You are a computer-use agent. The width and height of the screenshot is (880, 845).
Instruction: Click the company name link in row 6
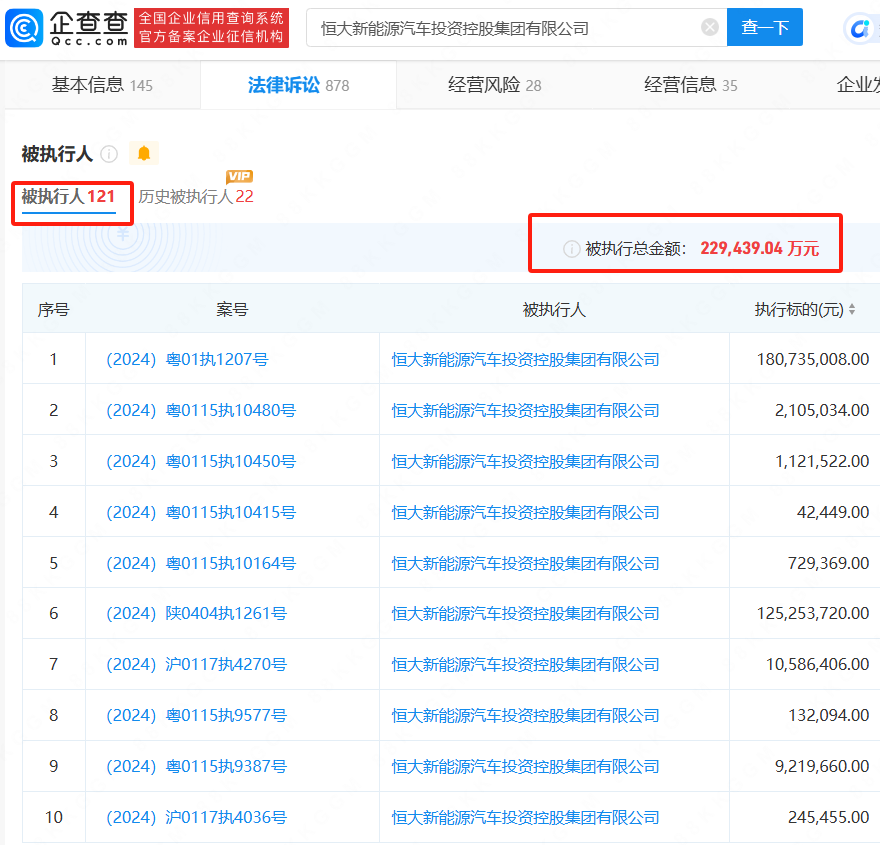point(525,613)
